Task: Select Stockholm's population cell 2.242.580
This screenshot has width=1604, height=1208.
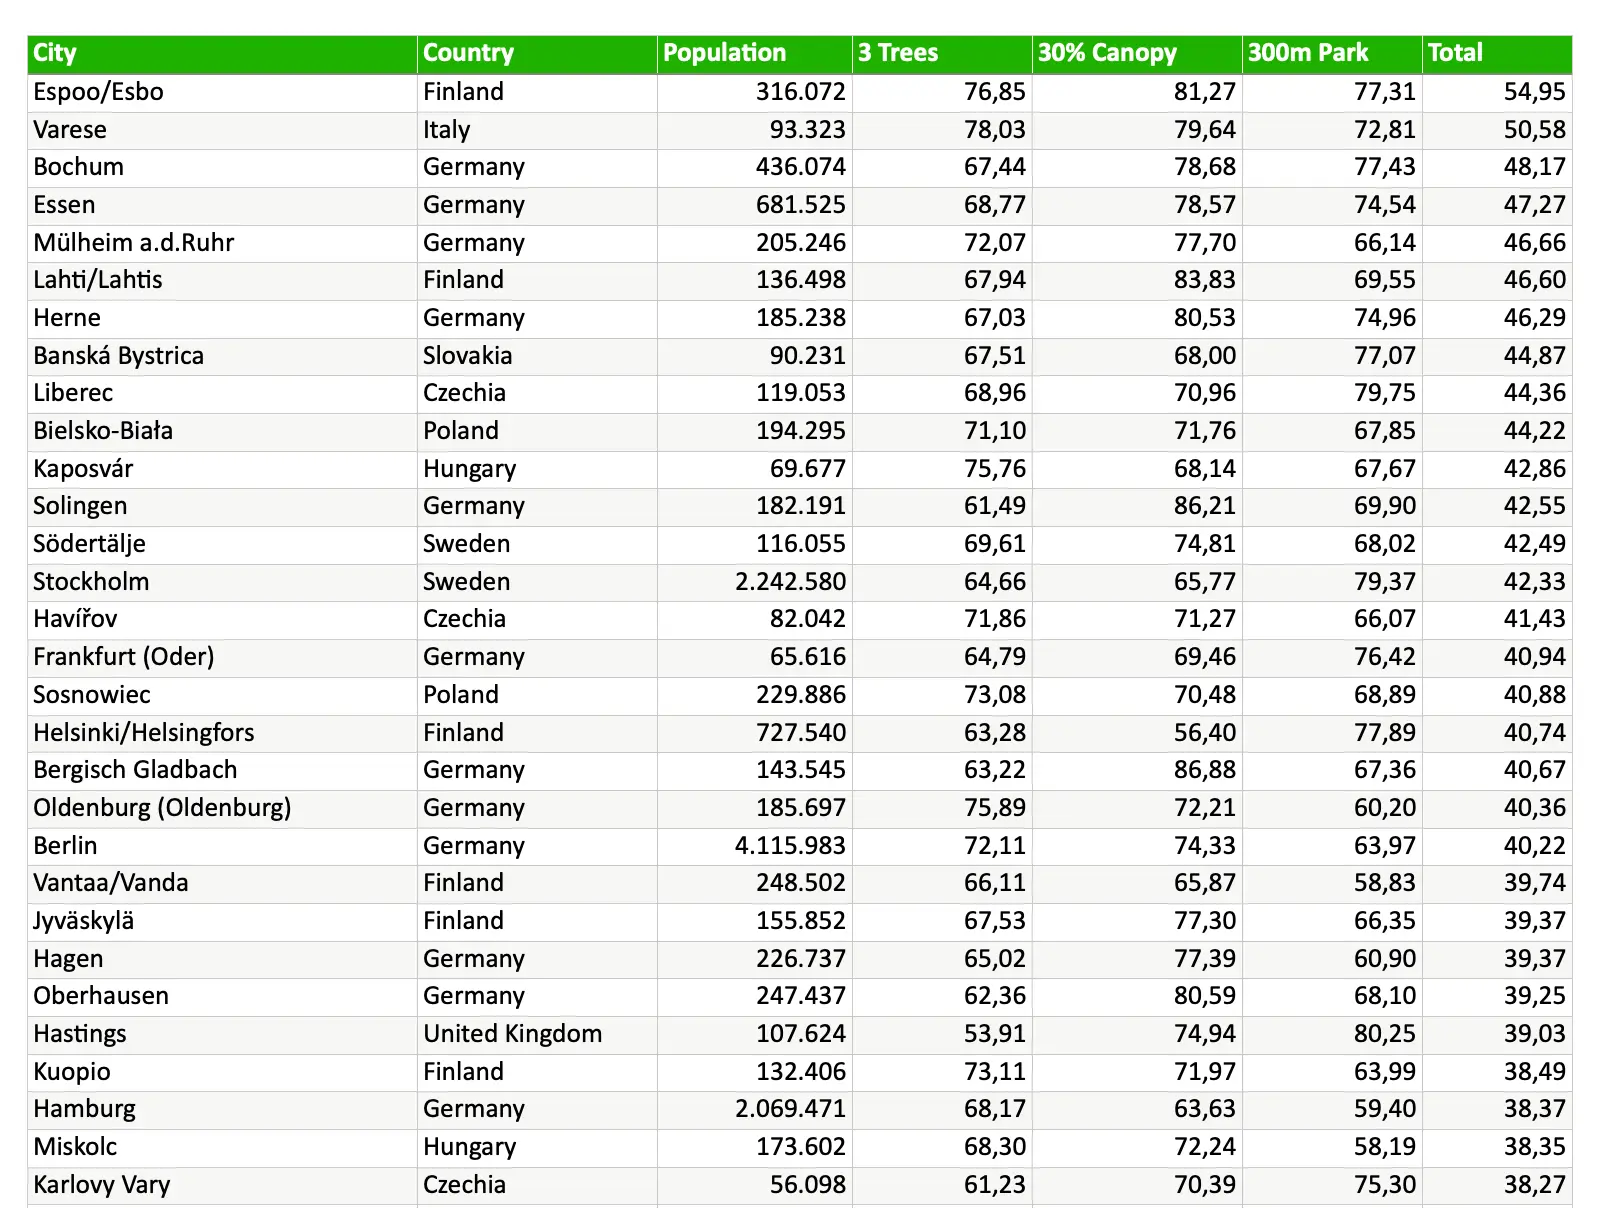Action: (754, 582)
